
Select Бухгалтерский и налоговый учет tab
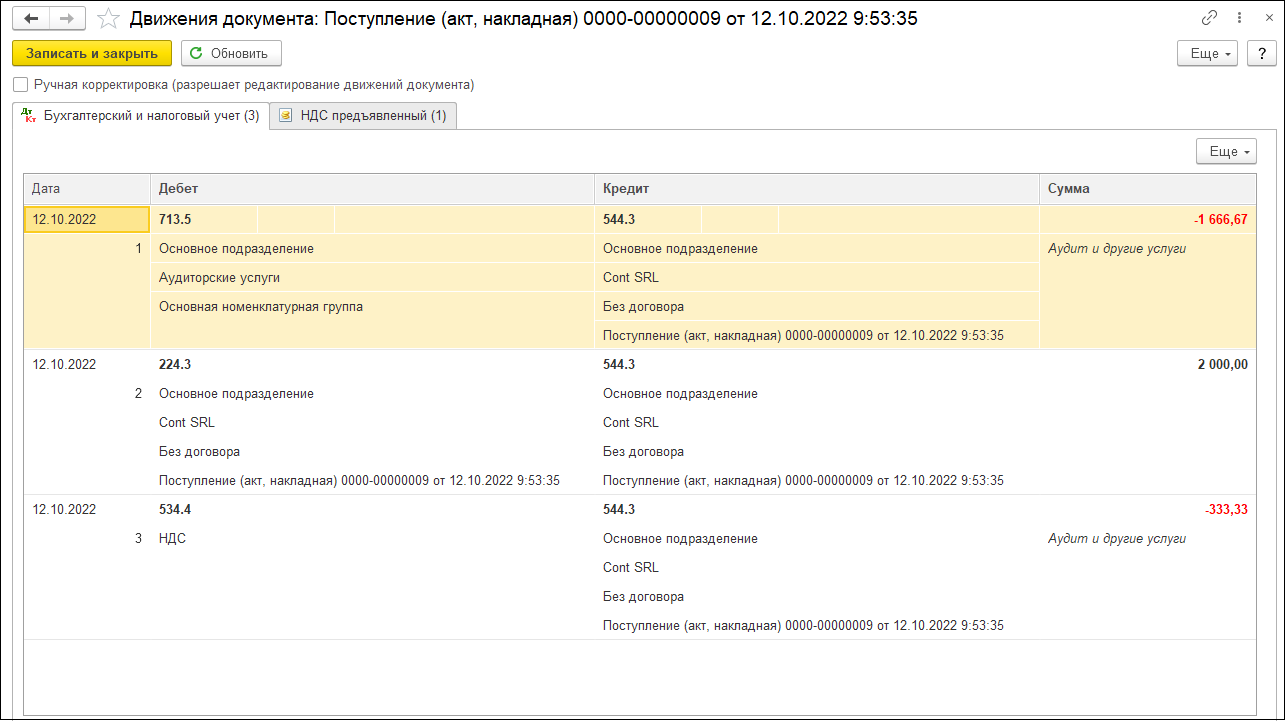(141, 116)
